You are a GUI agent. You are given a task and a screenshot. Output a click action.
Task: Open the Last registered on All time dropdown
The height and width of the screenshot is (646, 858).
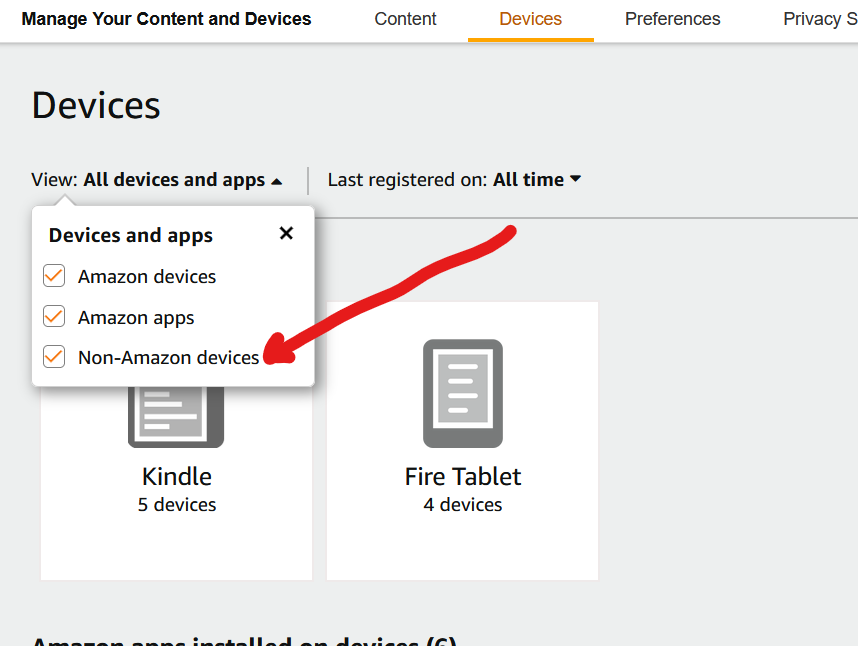click(x=537, y=180)
